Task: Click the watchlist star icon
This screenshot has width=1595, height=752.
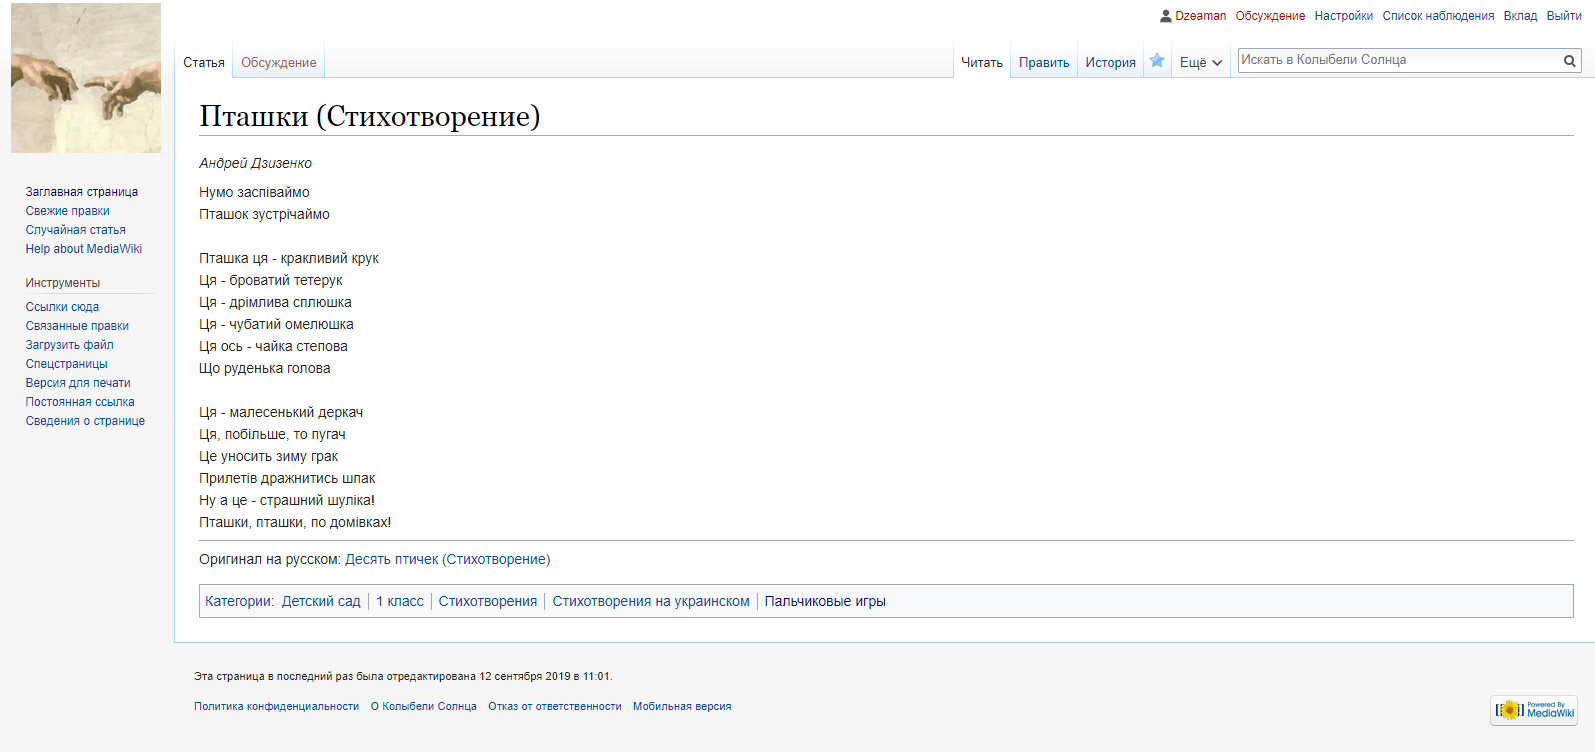Action: coord(1157,61)
